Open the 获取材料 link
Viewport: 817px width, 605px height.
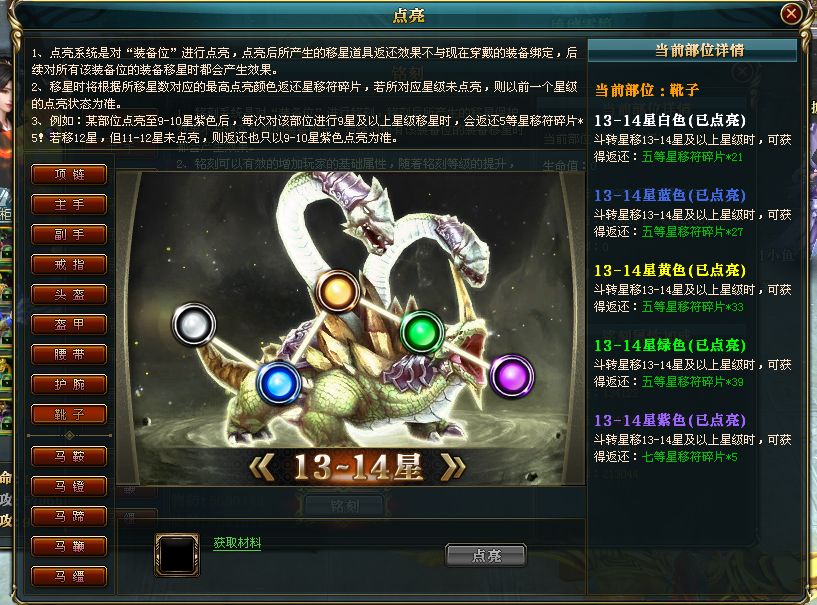click(237, 543)
